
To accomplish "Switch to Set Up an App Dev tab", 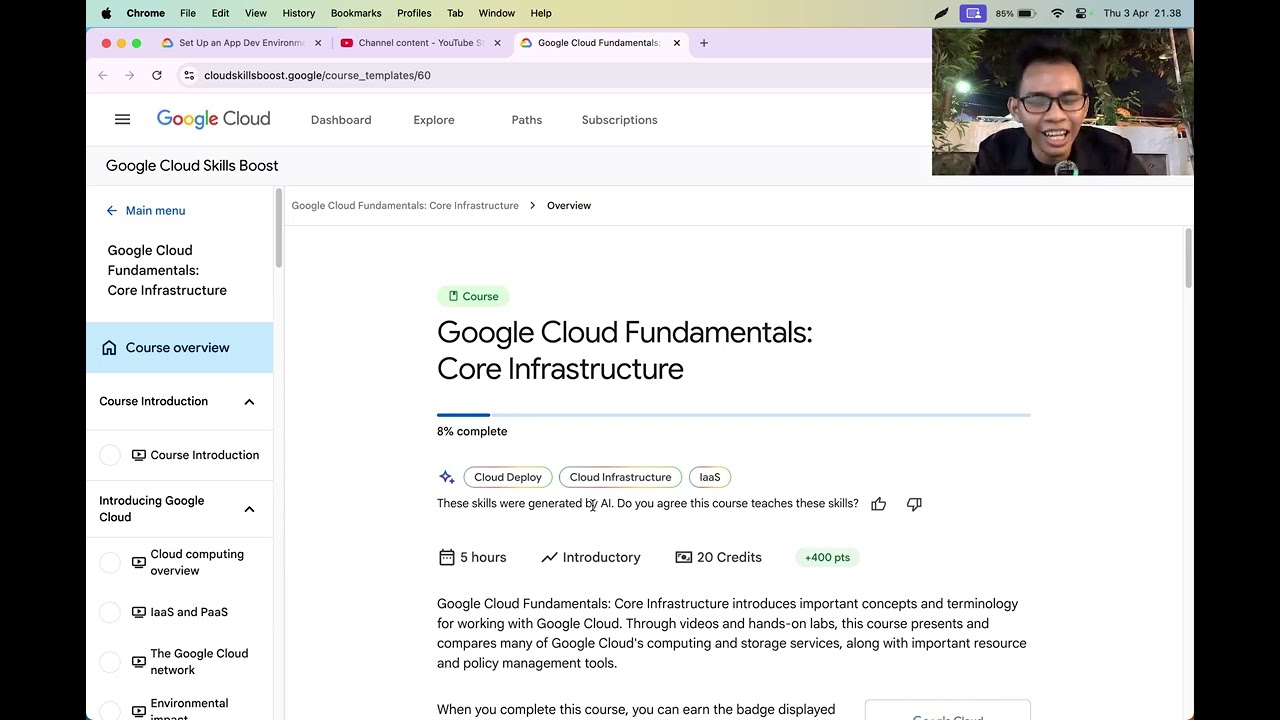I will [x=241, y=43].
